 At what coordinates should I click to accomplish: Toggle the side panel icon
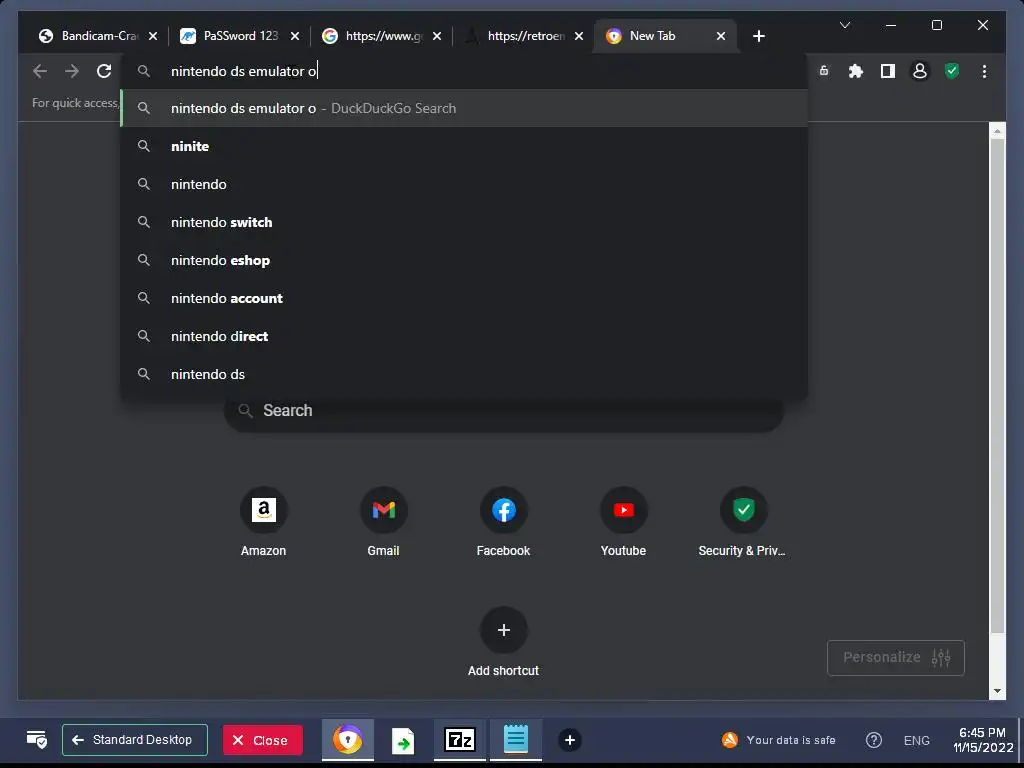888,71
